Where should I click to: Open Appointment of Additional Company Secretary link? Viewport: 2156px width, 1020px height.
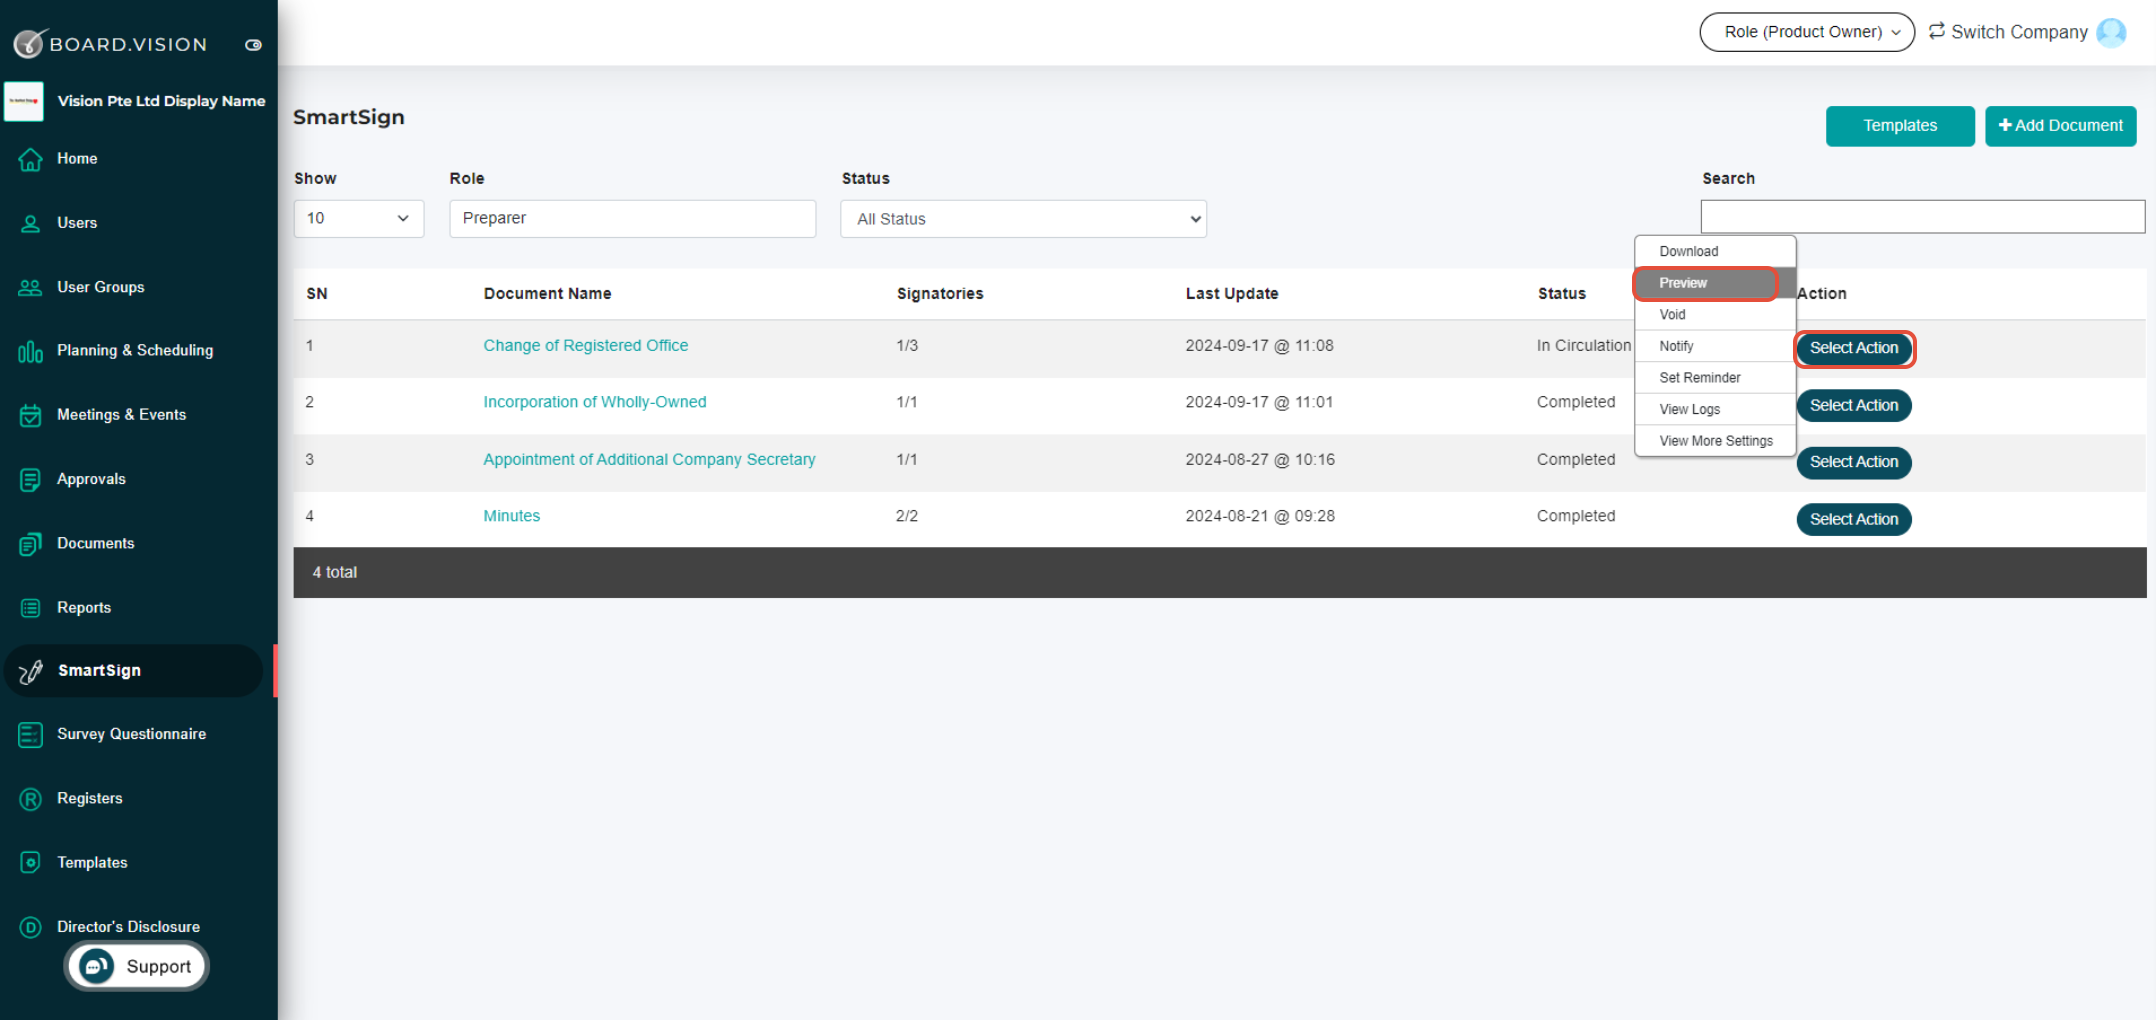pyautogui.click(x=649, y=459)
